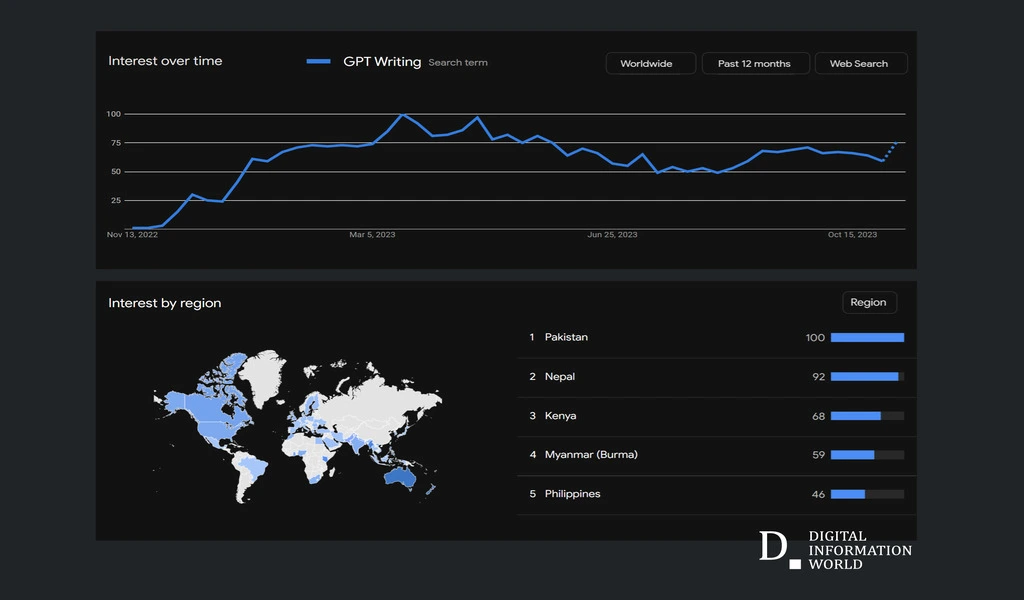The image size is (1024, 600).
Task: Click the dotted forecast line segment
Action: coord(890,150)
